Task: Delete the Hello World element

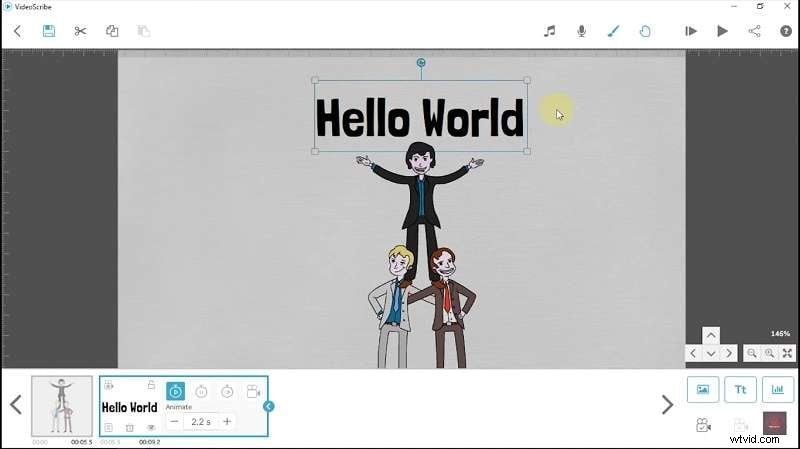Action: pyautogui.click(x=130, y=428)
